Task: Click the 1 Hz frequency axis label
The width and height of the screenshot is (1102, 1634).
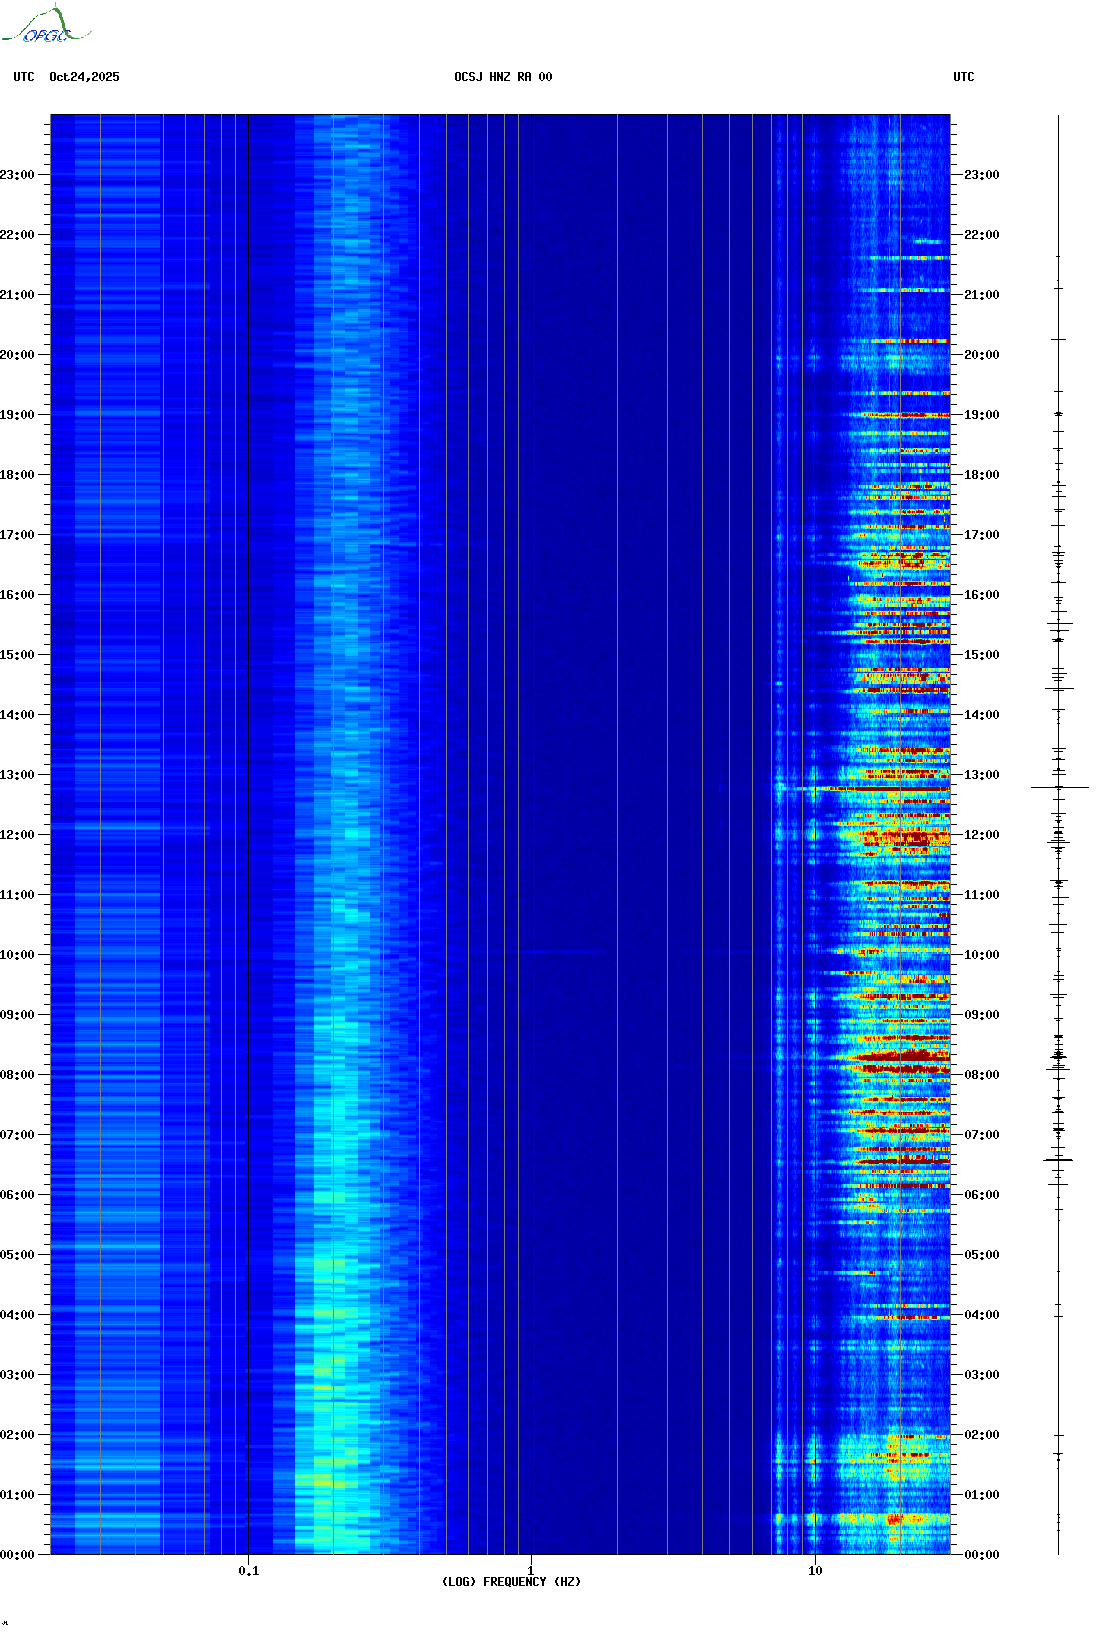Action: [x=530, y=1570]
